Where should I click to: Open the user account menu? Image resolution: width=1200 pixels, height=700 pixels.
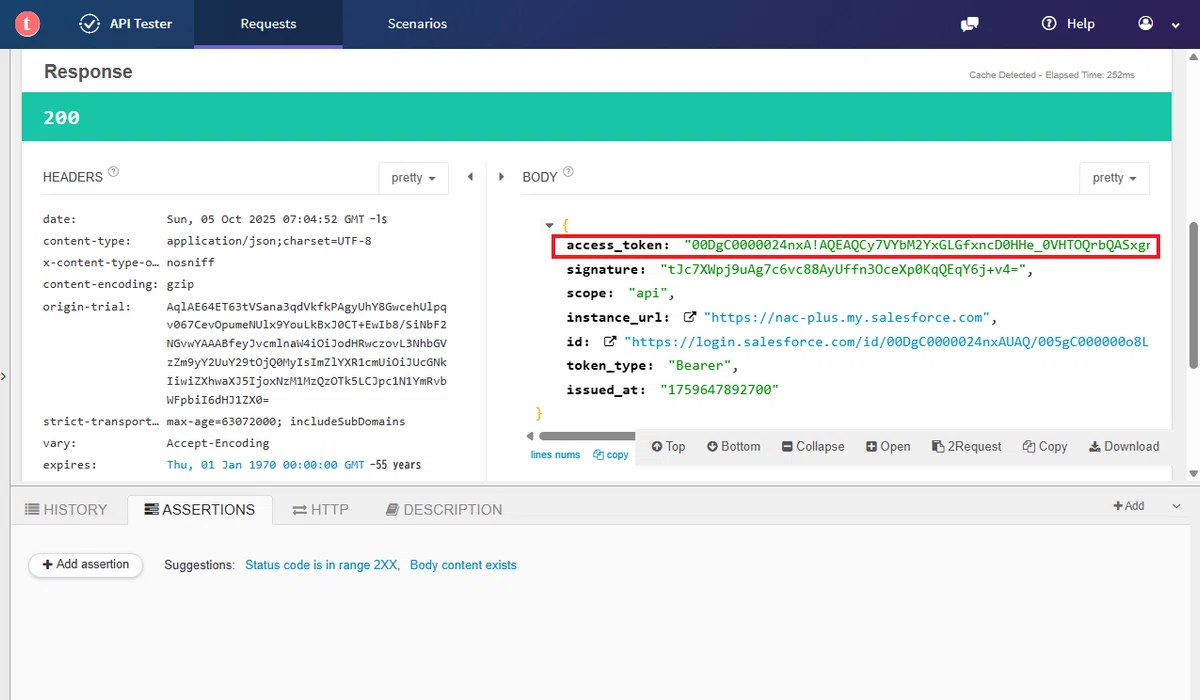1159,24
